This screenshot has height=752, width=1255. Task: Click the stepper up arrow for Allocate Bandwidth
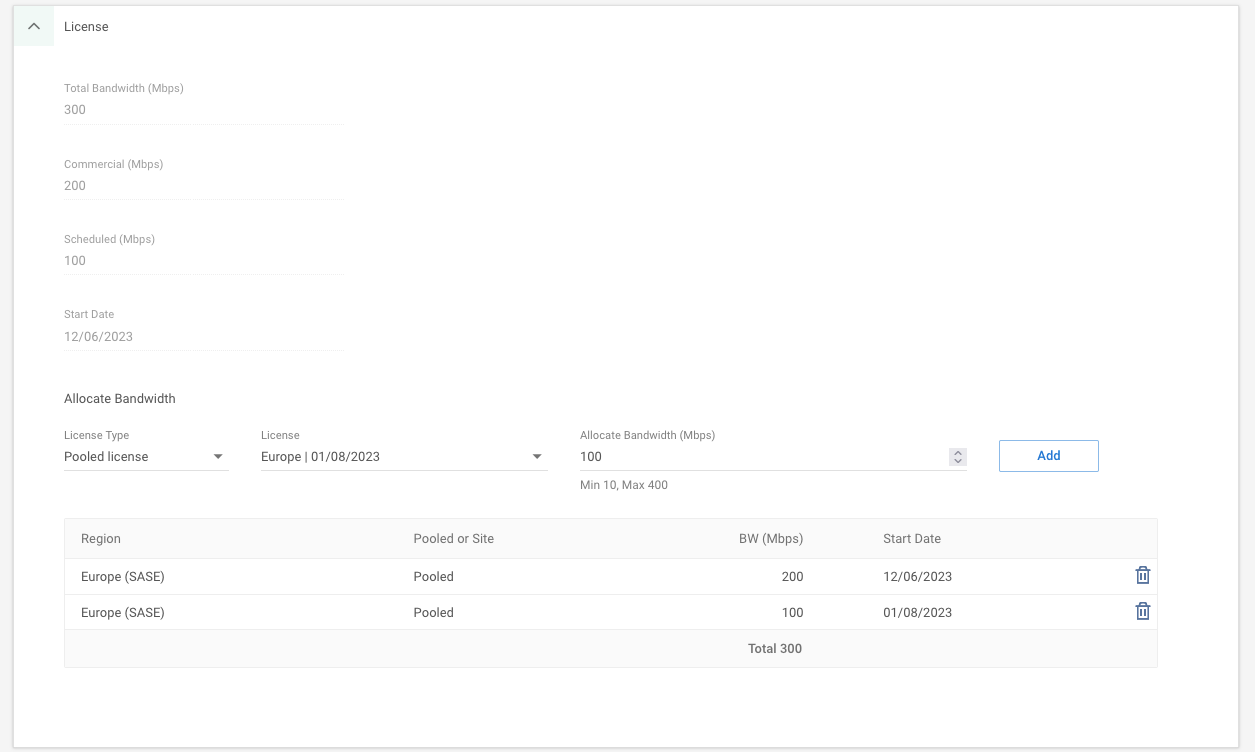click(958, 451)
